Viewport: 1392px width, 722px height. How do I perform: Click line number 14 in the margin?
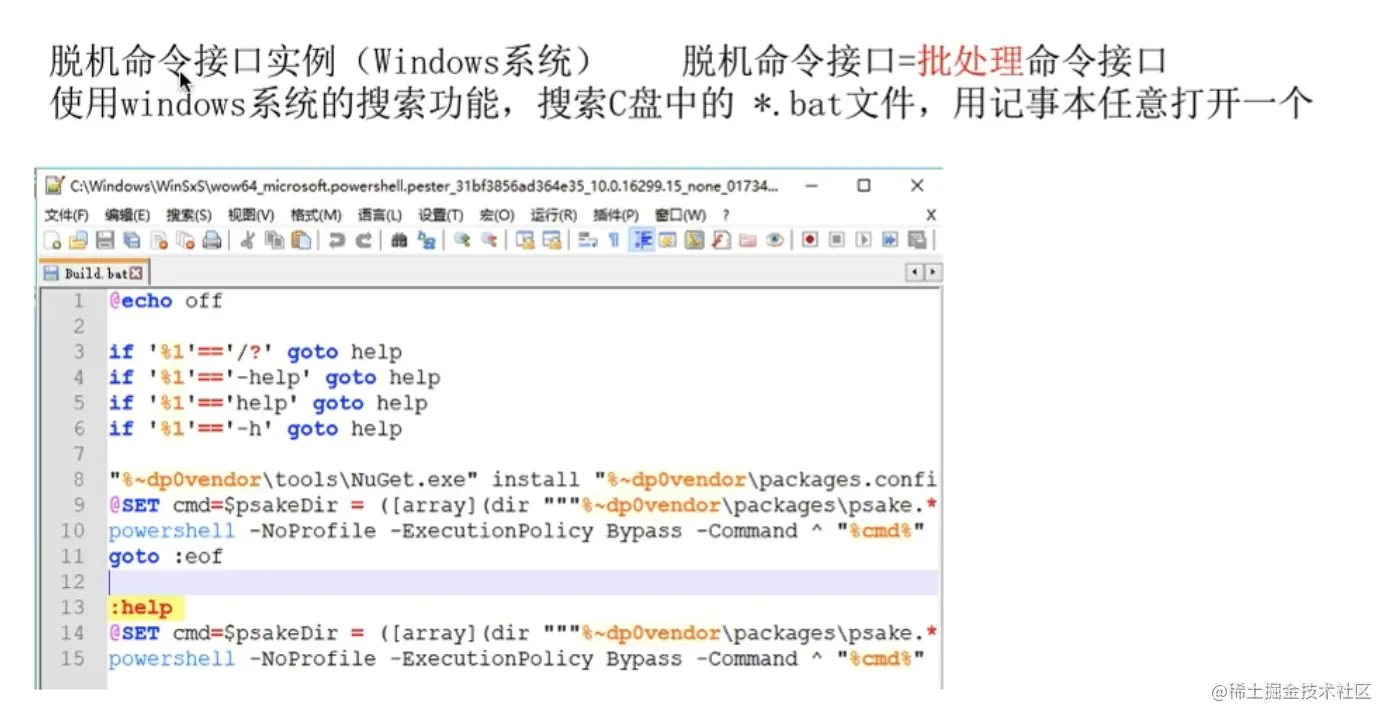click(72, 633)
